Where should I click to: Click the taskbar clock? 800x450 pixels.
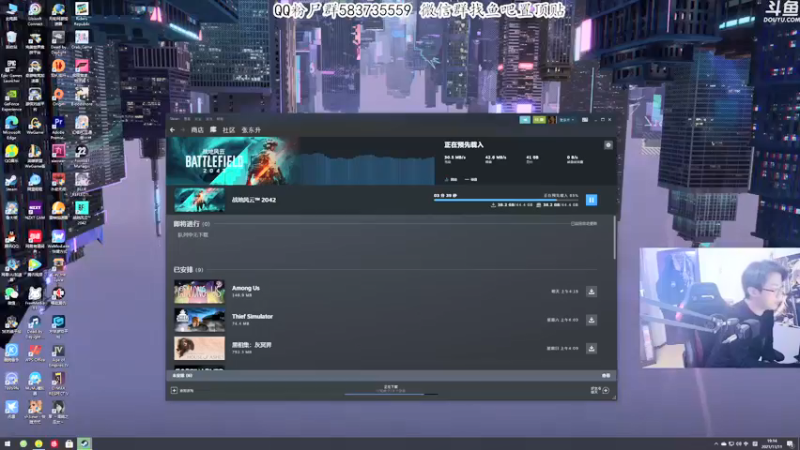point(772,444)
